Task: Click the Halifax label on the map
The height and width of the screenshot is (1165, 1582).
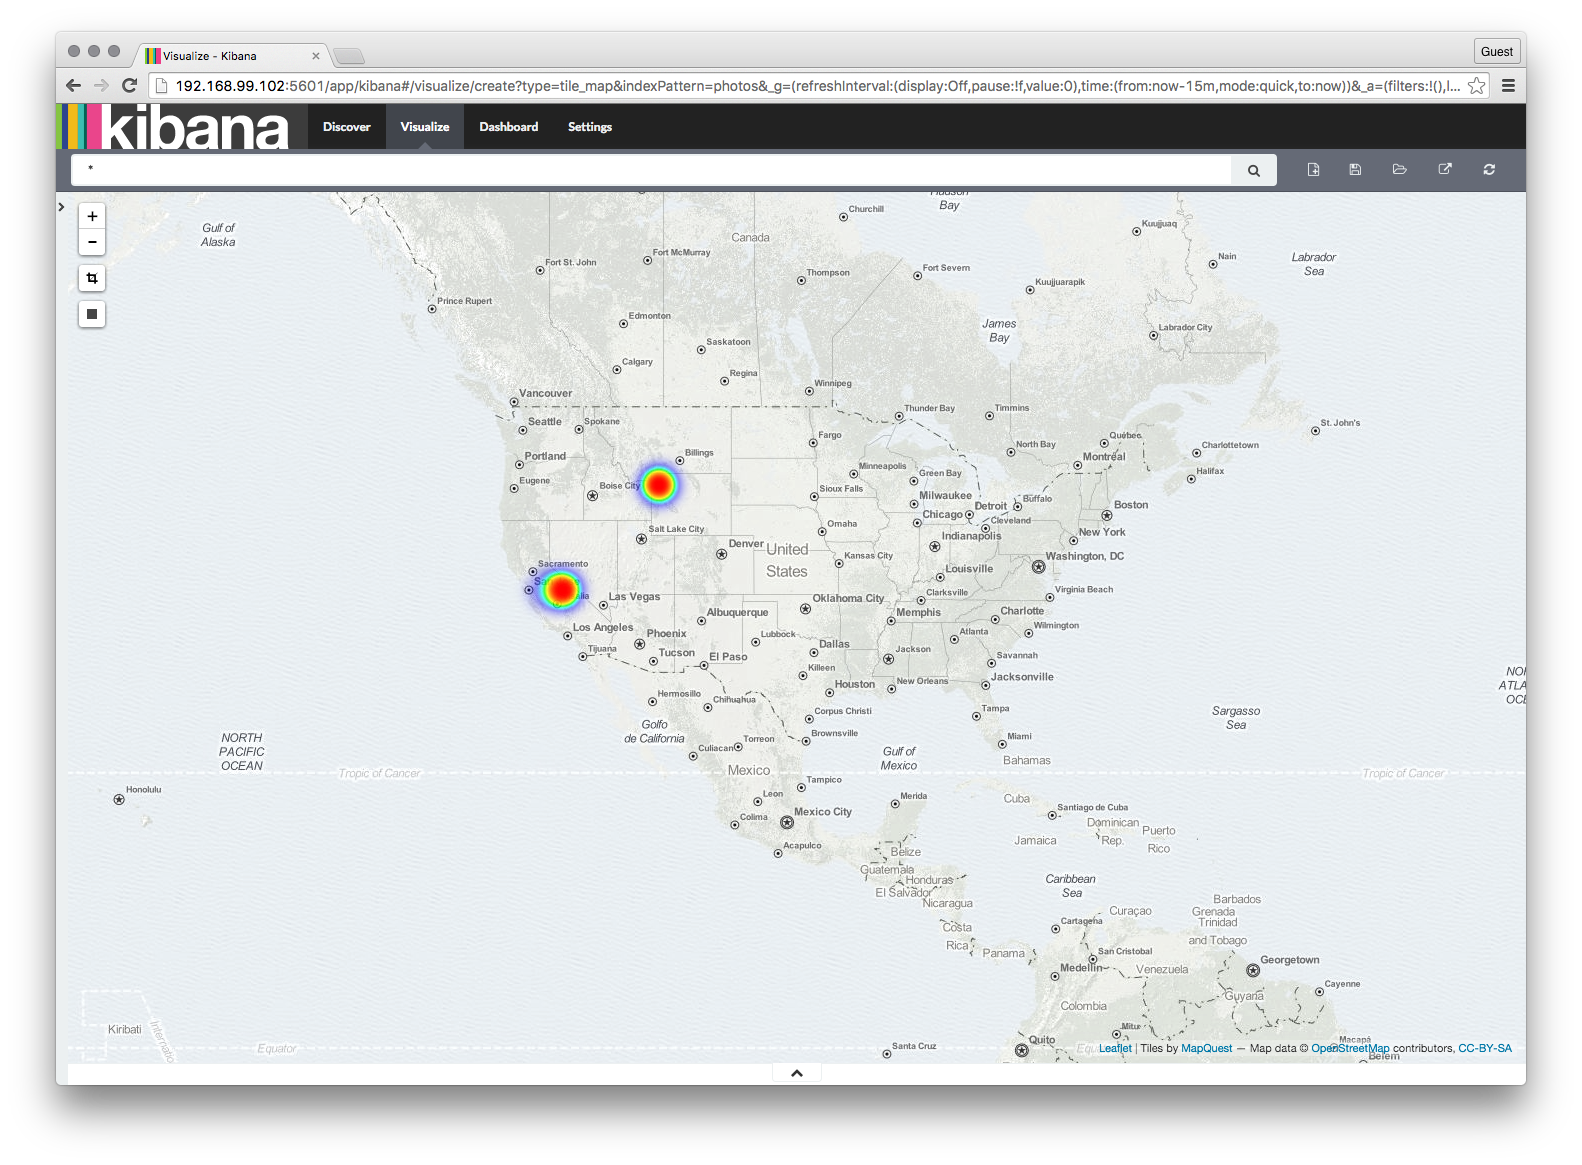Action: click(x=1210, y=471)
